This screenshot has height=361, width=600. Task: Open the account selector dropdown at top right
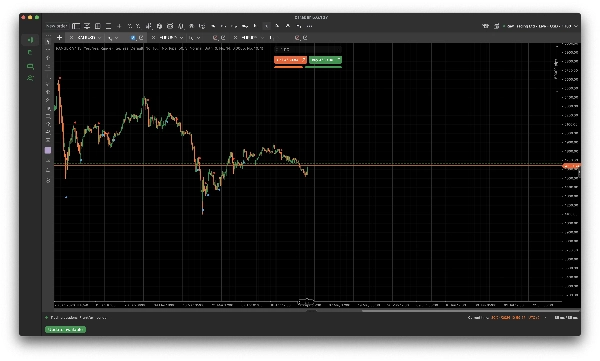[540, 26]
